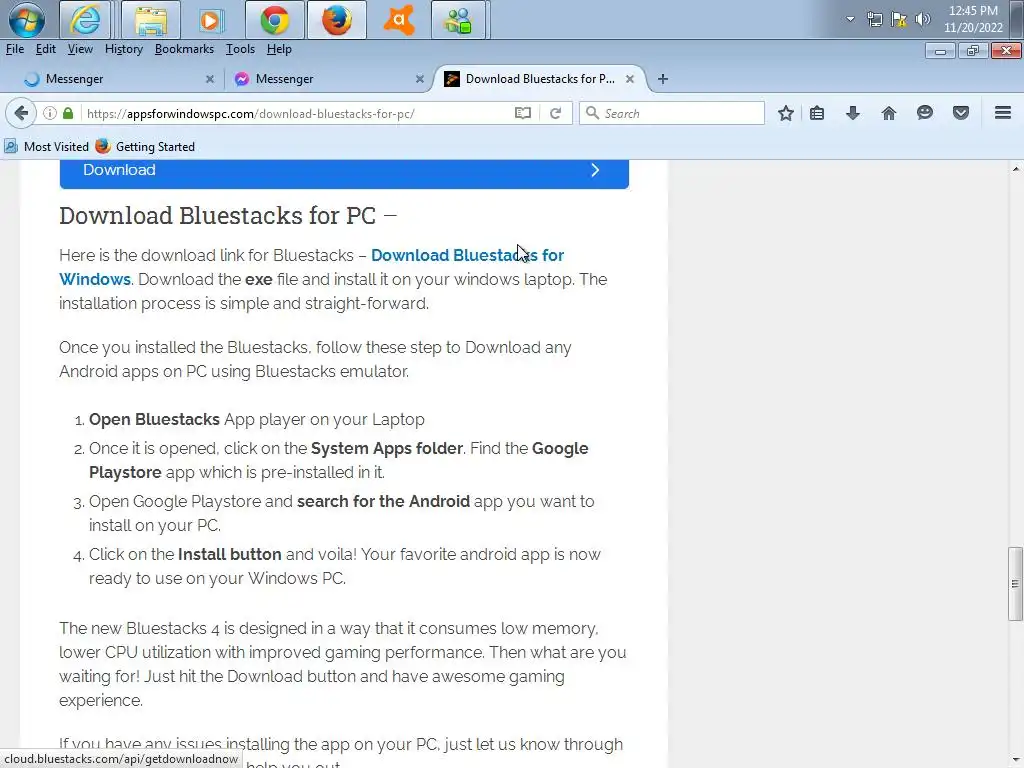This screenshot has width=1024, height=768.
Task: Click 'System Apps folder' bold text
Action: click(387, 449)
